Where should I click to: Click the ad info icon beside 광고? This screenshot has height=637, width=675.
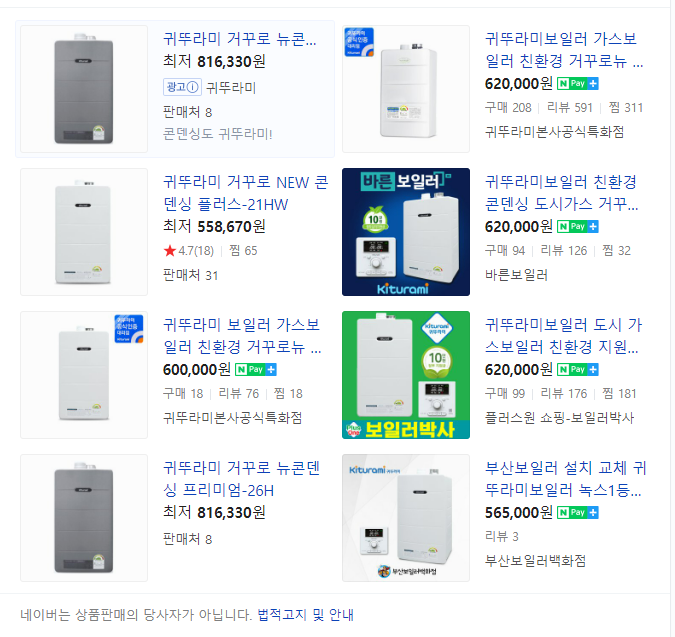(x=193, y=87)
